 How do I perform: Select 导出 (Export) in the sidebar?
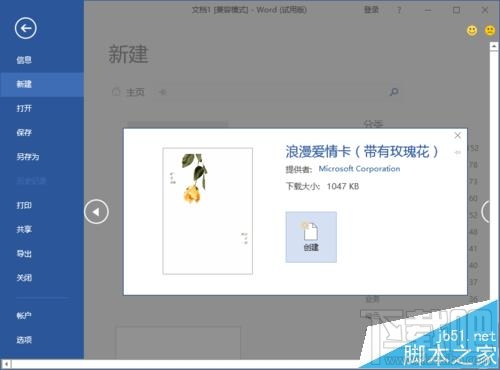(x=24, y=254)
